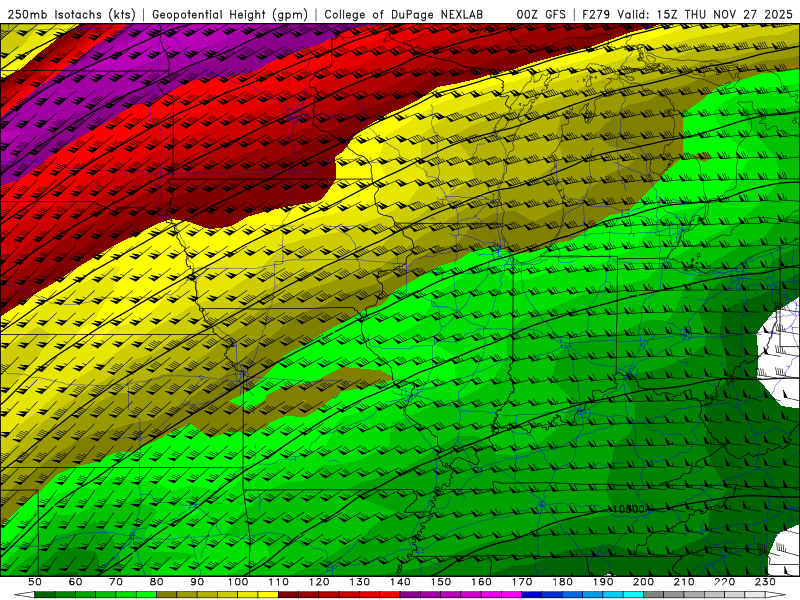Viewport: 800px width, 600px height.
Task: Click the 50 knot color scale label
Action: pyautogui.click(x=35, y=582)
